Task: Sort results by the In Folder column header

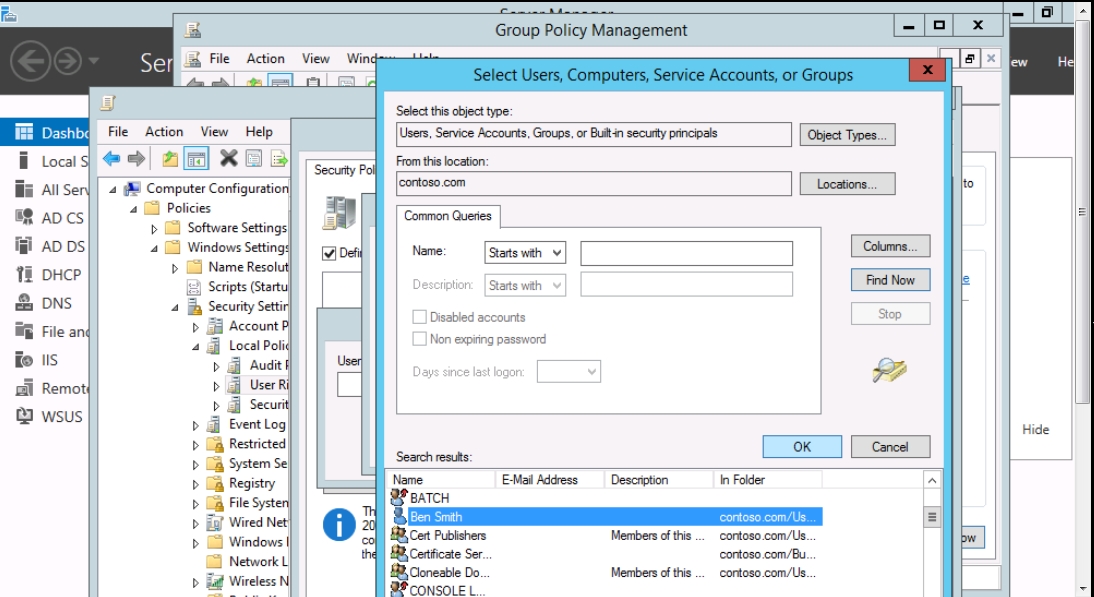Action: [767, 480]
